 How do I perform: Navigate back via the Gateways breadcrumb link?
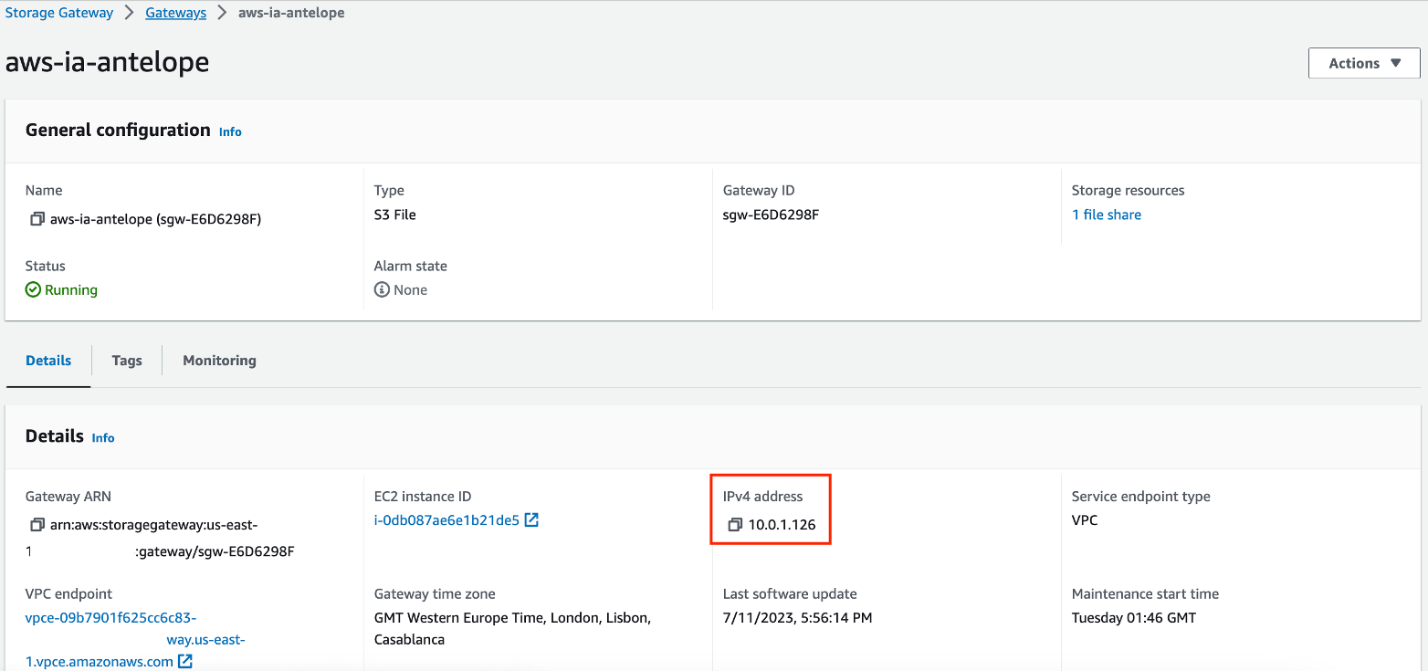coord(175,12)
